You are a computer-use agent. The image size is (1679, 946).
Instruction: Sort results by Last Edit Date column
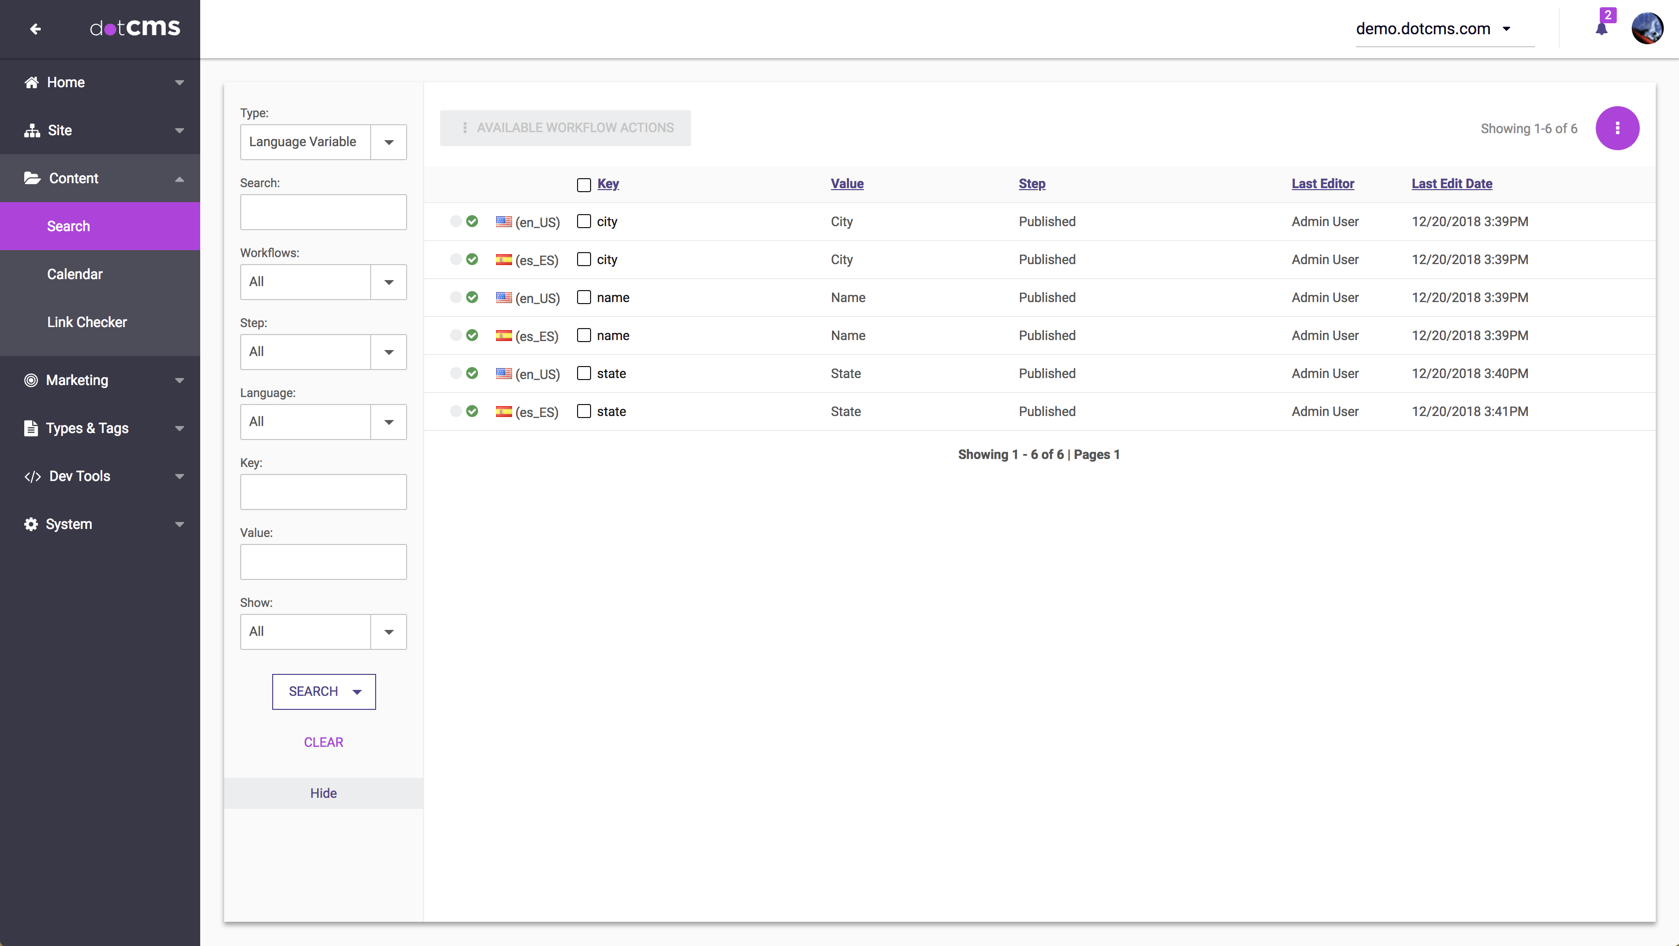click(1451, 184)
